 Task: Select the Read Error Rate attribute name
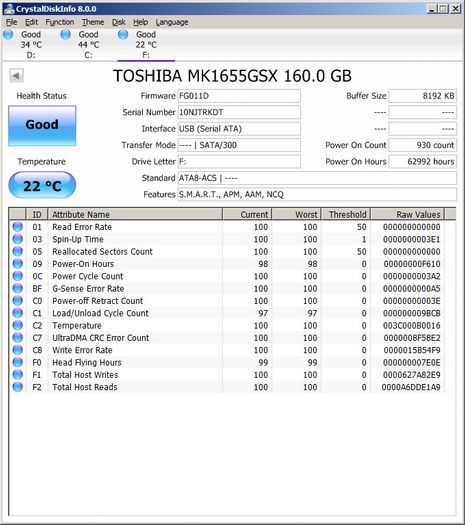coord(82,227)
